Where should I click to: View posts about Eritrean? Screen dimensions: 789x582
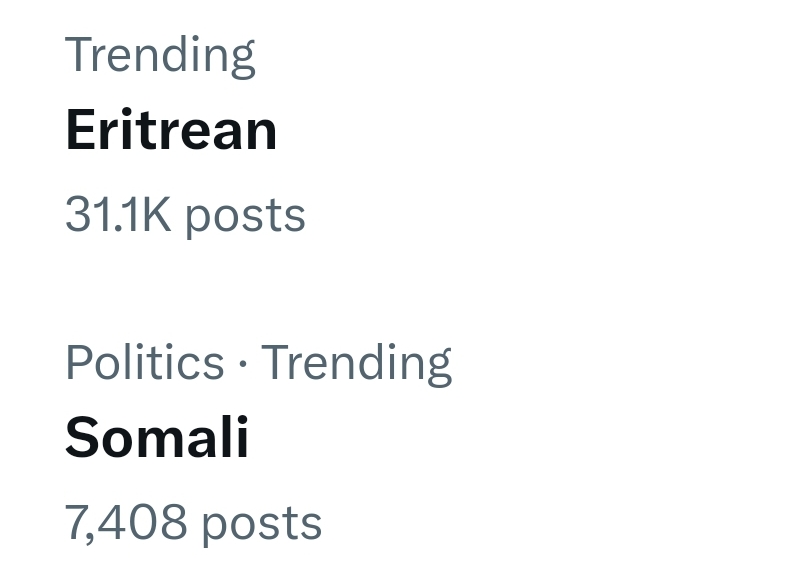tap(171, 131)
